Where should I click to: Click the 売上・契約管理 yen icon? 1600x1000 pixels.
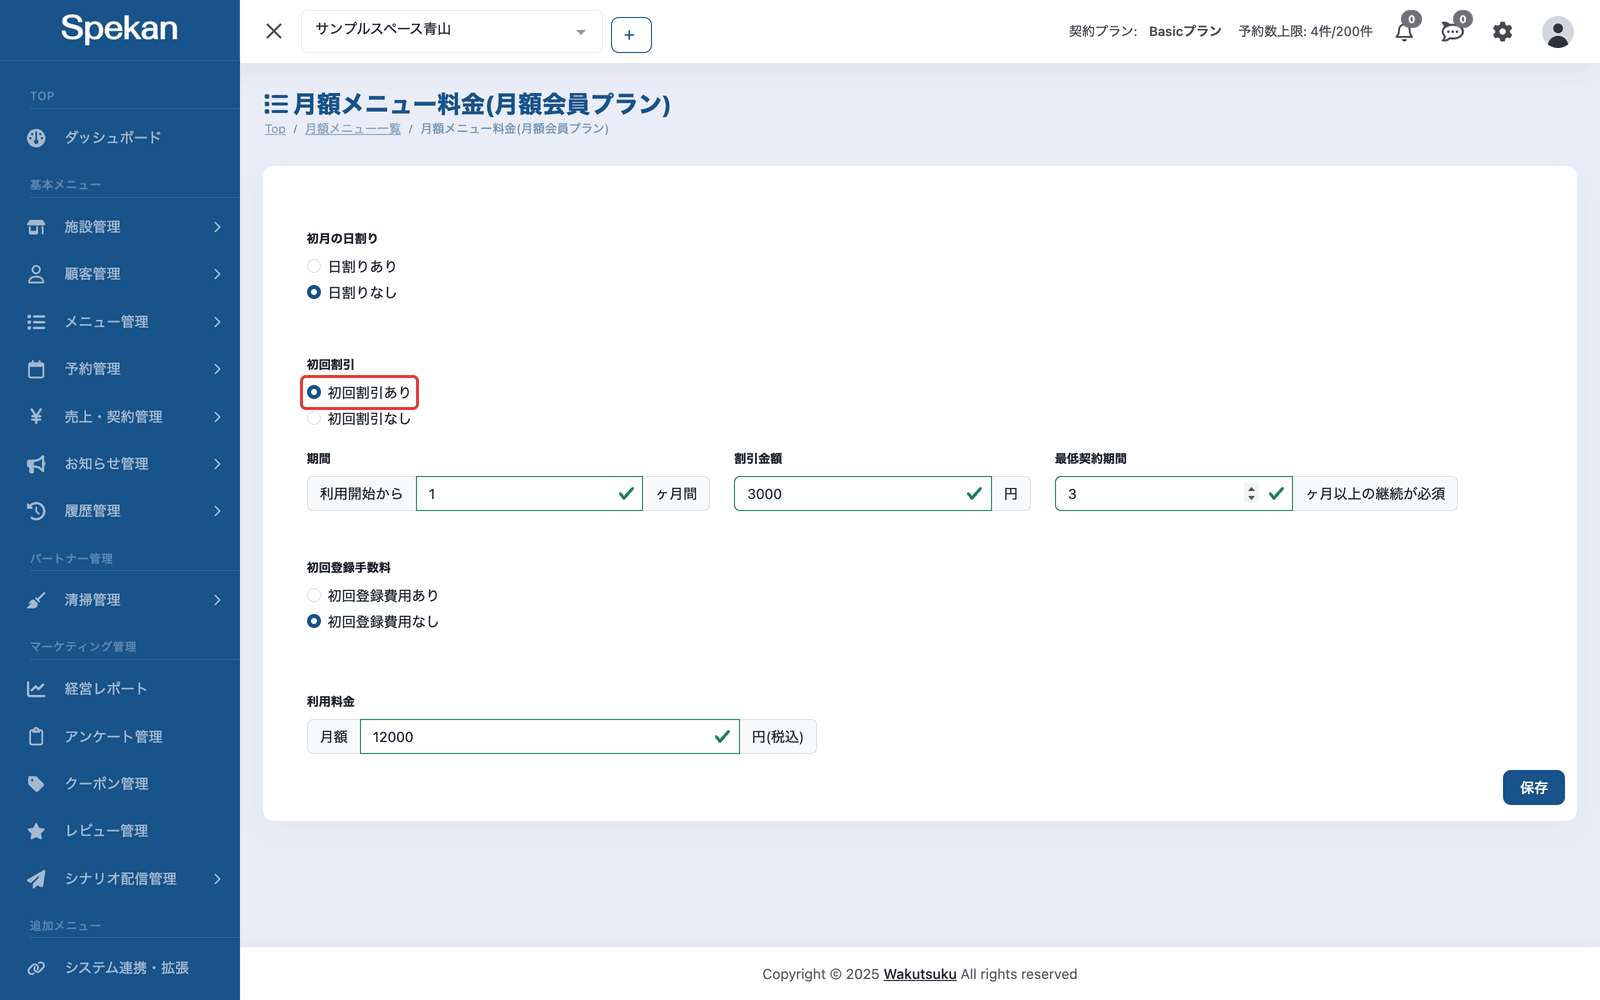click(36, 416)
